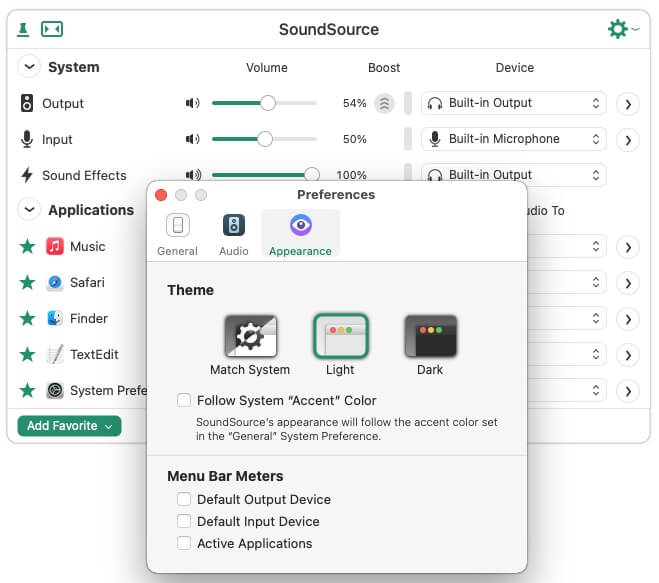Expand TextEdit row details arrow
Image resolution: width=659 pixels, height=583 pixels.
pyautogui.click(x=627, y=355)
